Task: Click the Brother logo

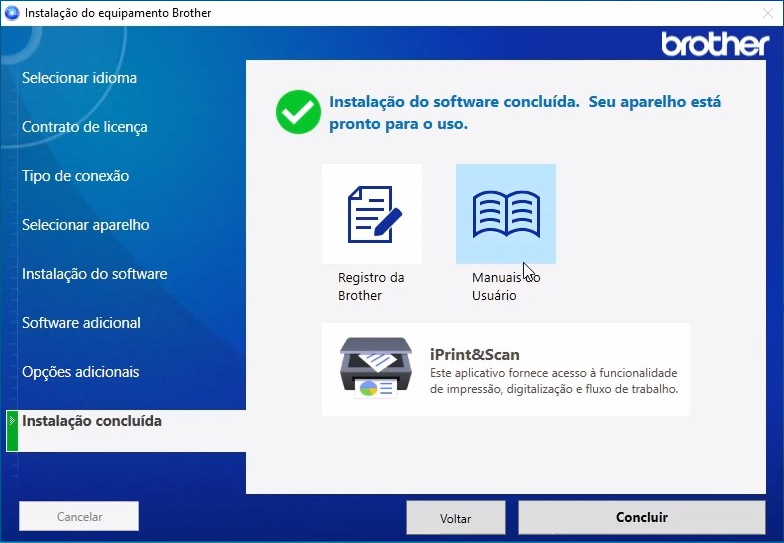Action: tap(715, 44)
